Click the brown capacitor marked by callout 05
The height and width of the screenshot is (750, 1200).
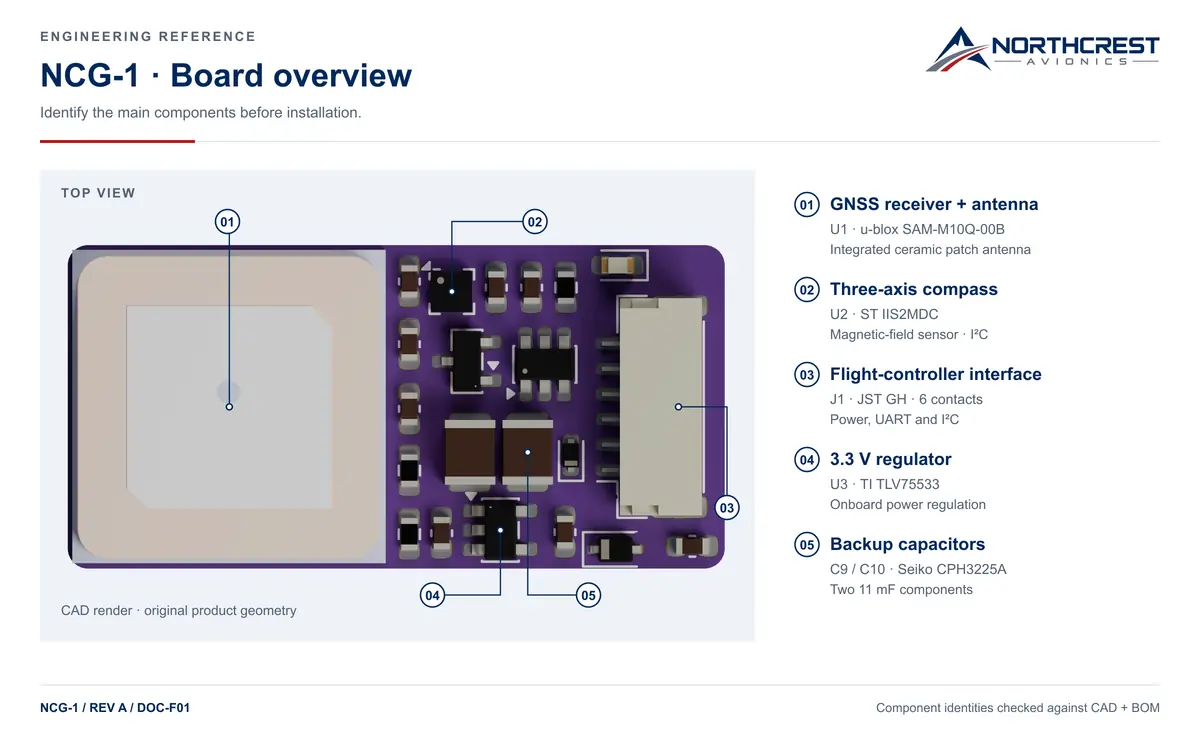pos(527,454)
